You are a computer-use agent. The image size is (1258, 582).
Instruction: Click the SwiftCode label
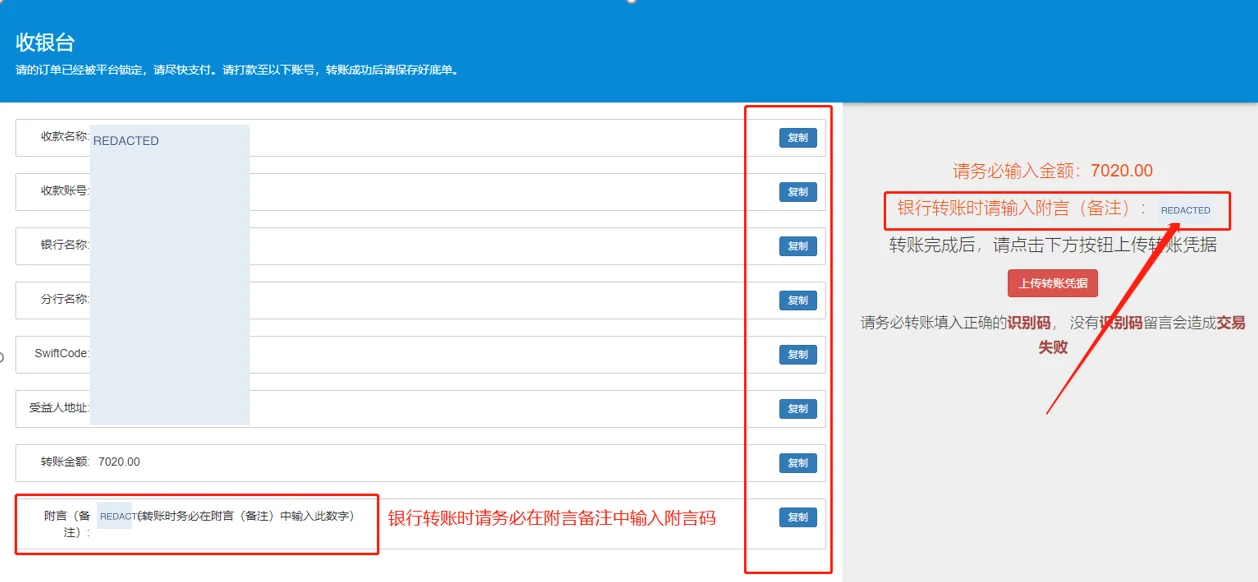62,353
